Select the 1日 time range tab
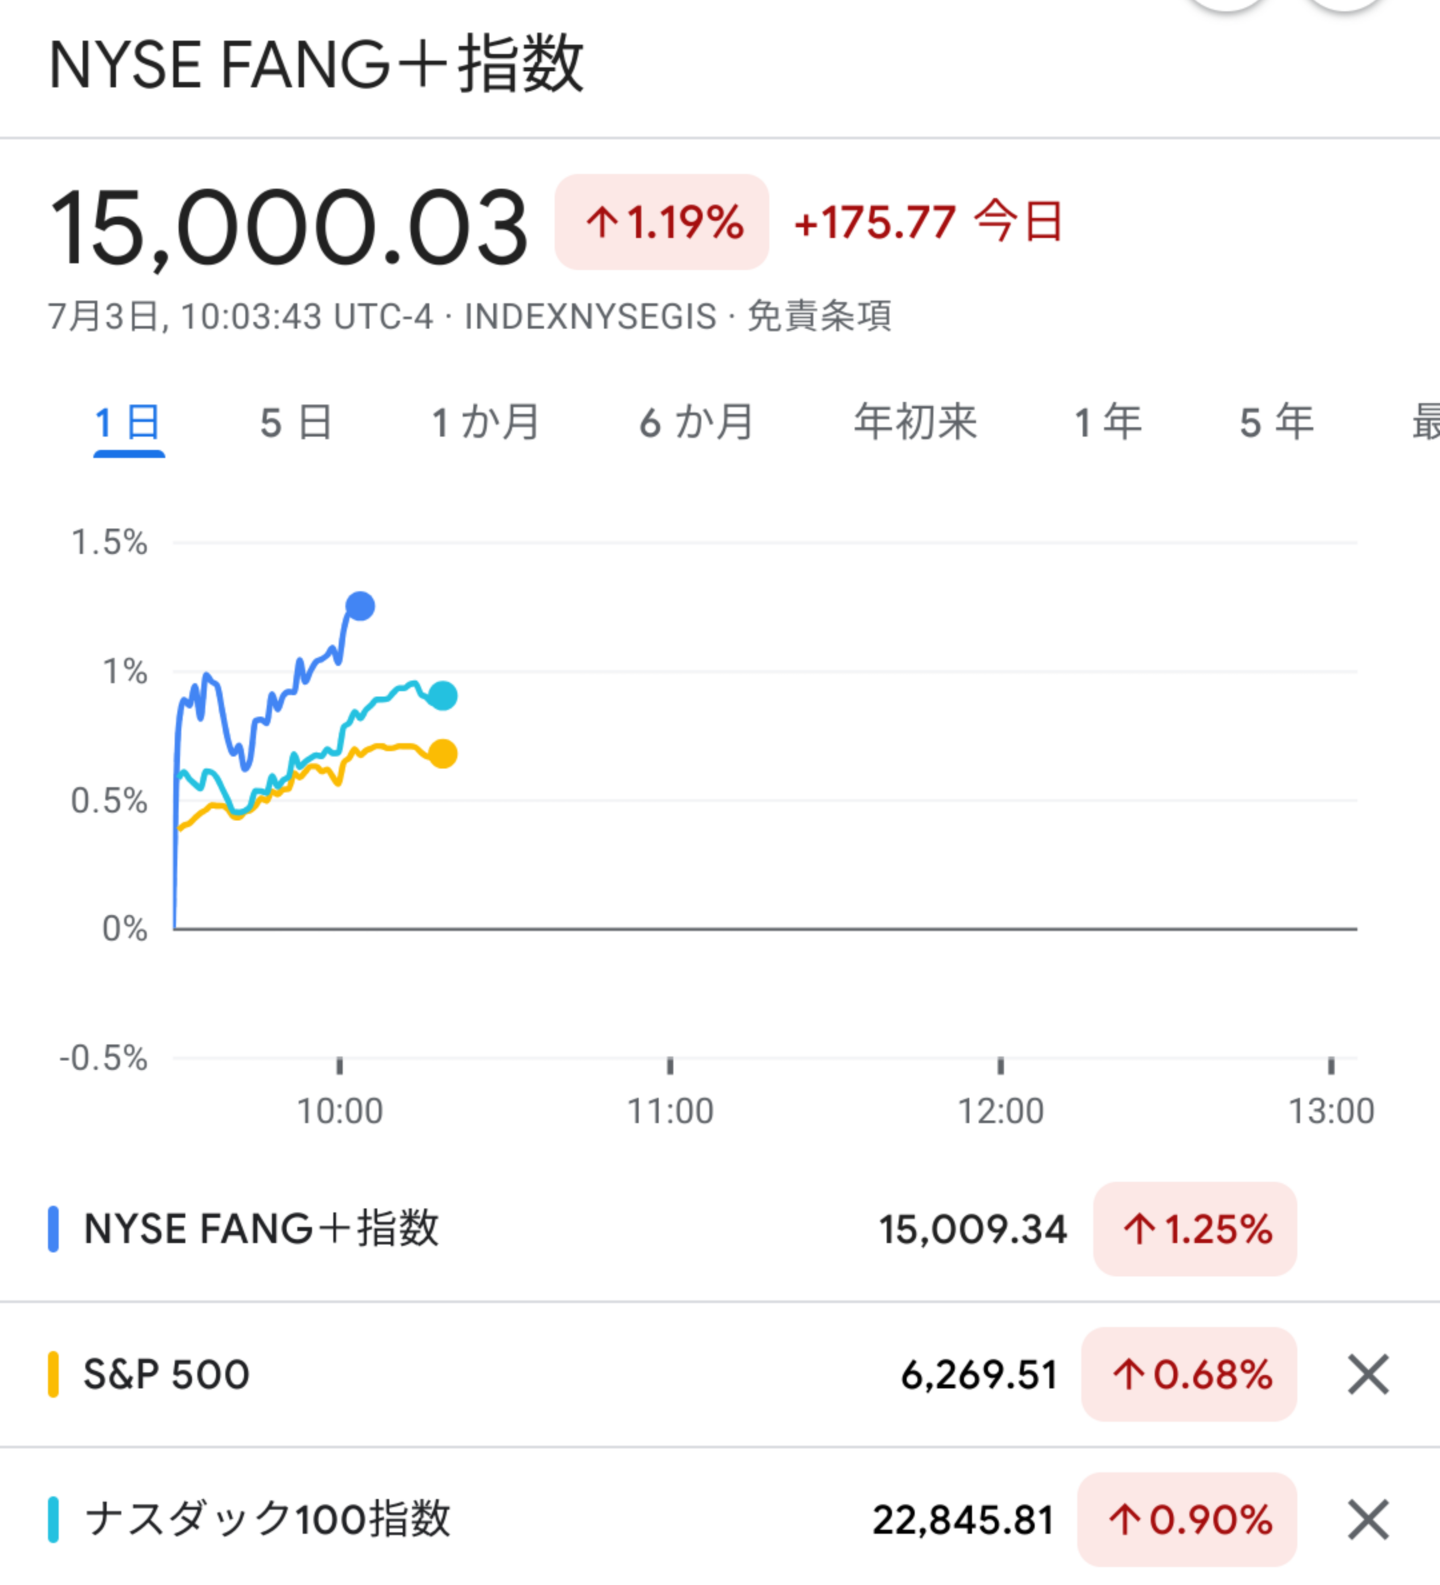Image resolution: width=1440 pixels, height=1585 pixels. (x=128, y=422)
